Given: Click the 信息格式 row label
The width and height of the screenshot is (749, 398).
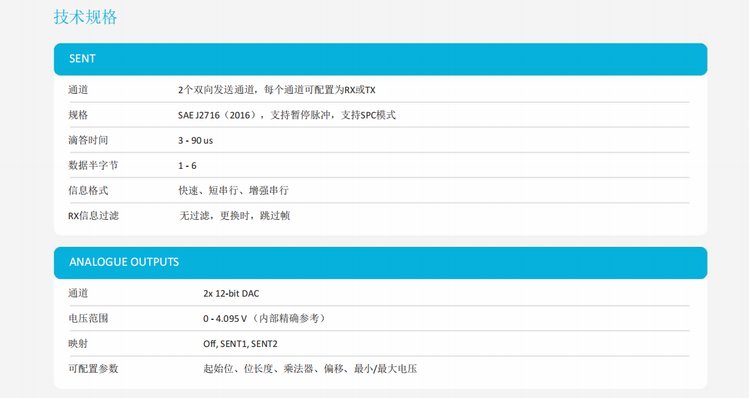Looking at the screenshot, I should pos(88,191).
